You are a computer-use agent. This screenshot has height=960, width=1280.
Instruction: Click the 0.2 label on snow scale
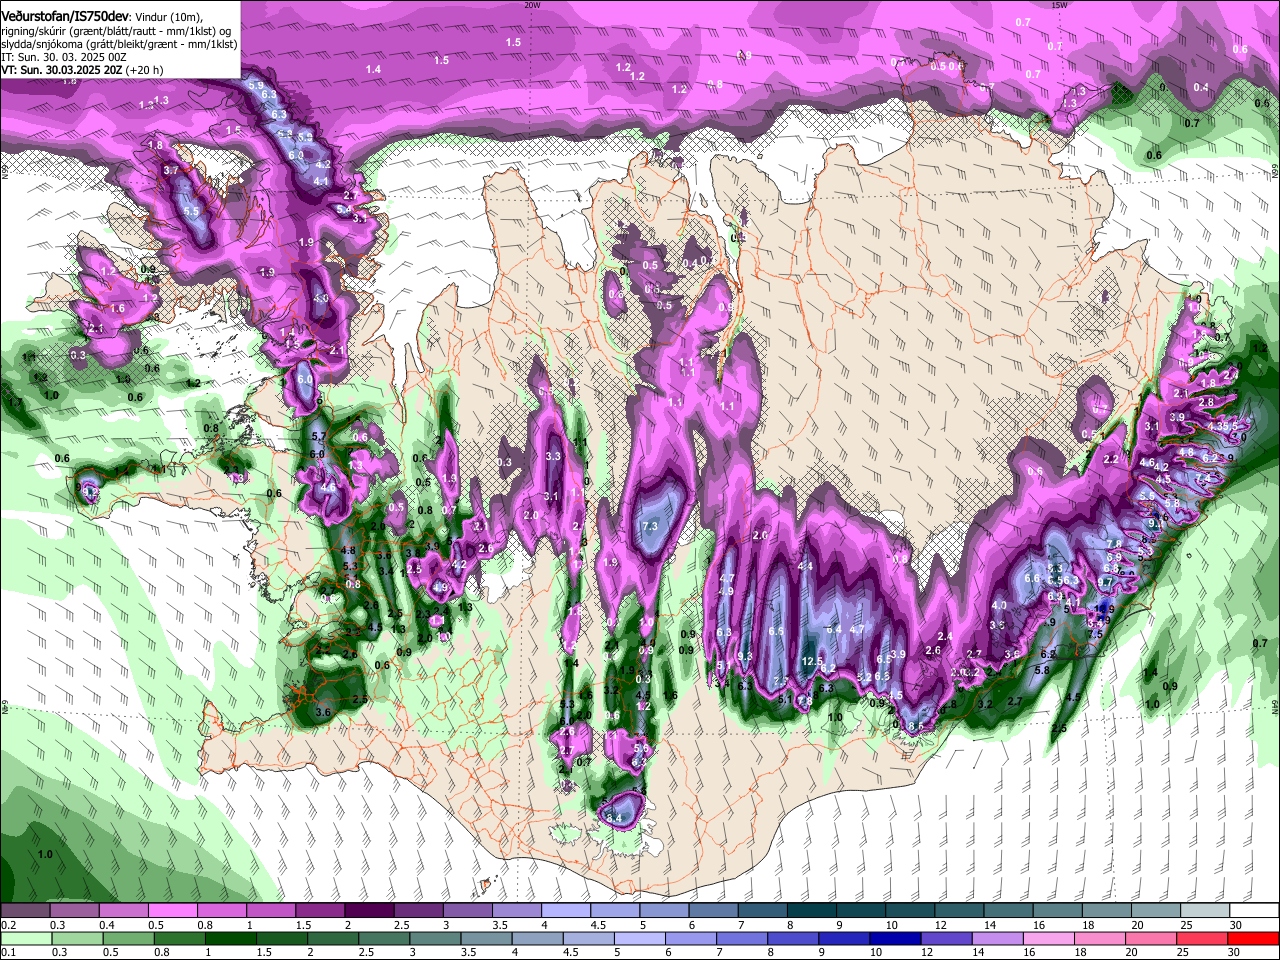click(x=9, y=925)
